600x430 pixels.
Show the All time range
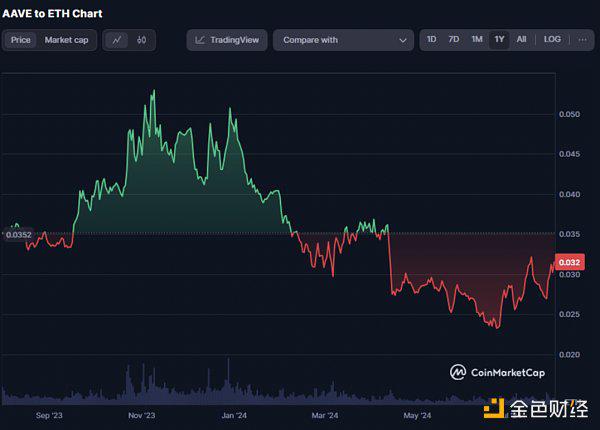[x=521, y=40]
